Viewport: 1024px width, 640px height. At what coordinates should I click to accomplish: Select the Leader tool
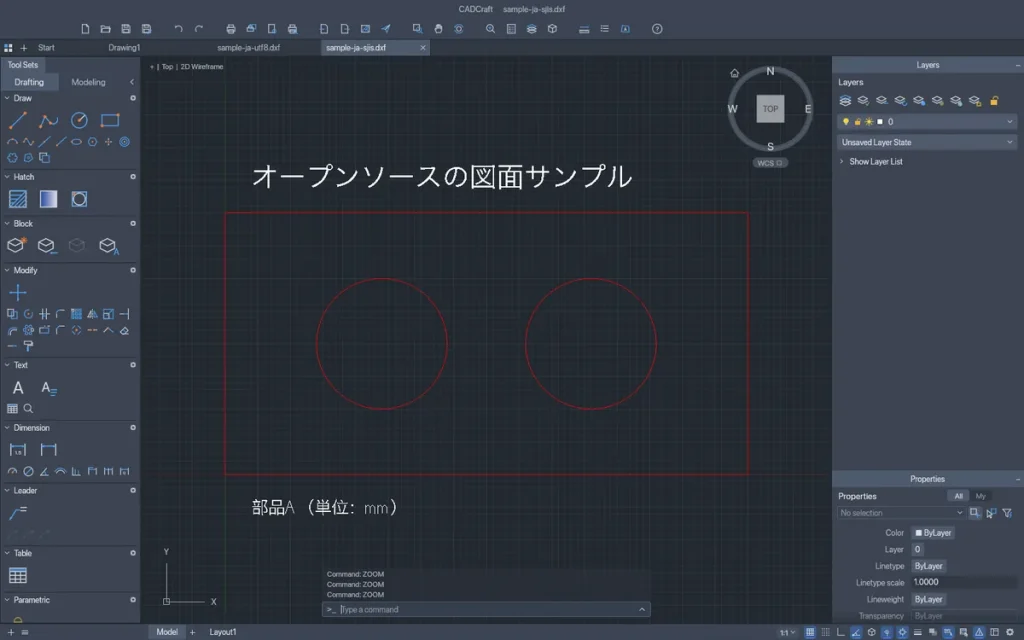[x=18, y=513]
